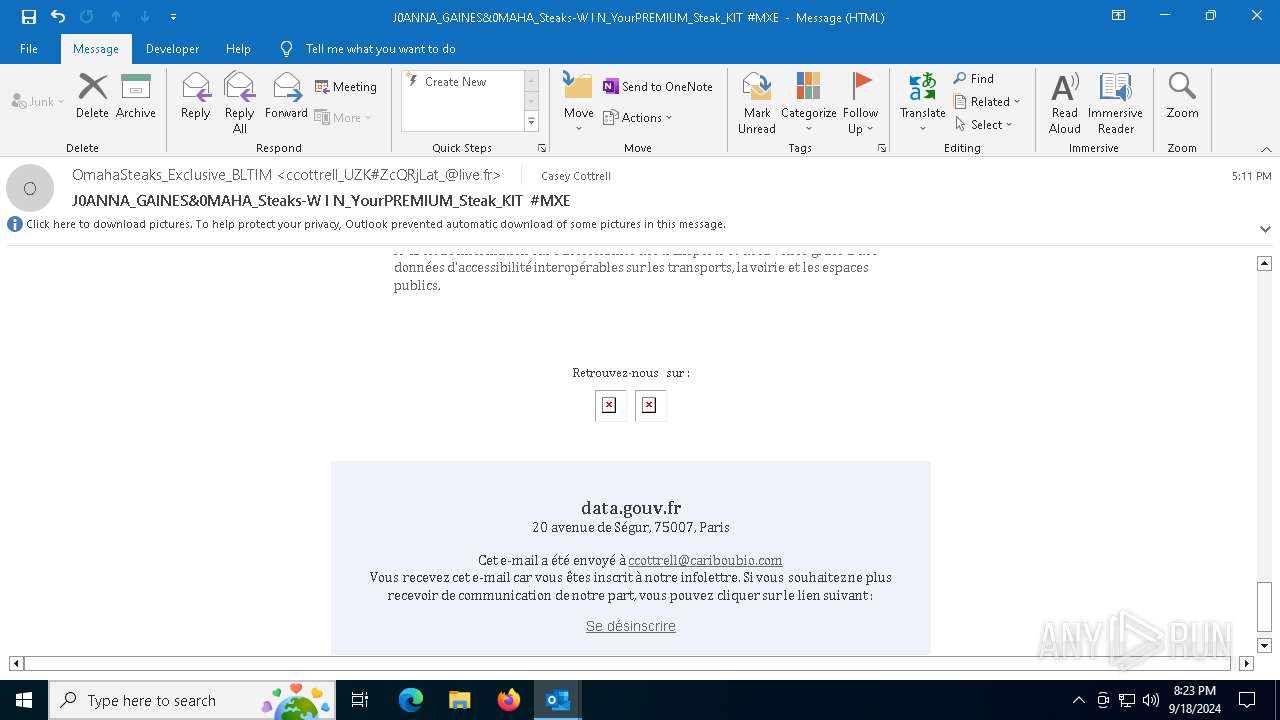The height and width of the screenshot is (720, 1280).
Task: Open the Help tab
Action: click(238, 49)
